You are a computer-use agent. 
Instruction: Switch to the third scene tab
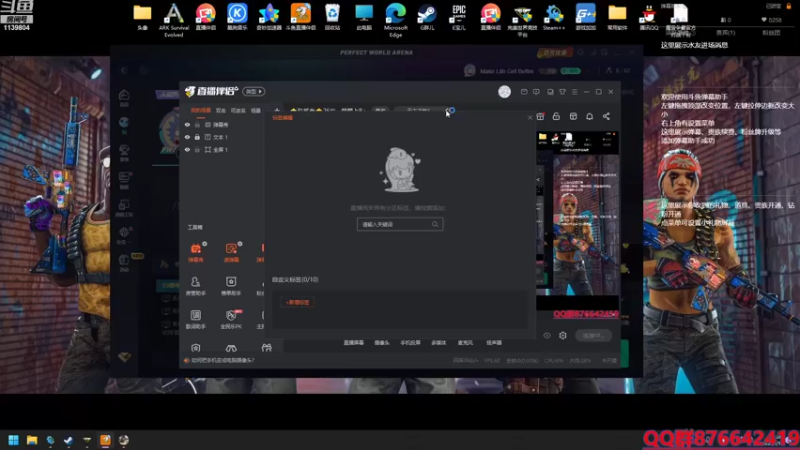238,110
